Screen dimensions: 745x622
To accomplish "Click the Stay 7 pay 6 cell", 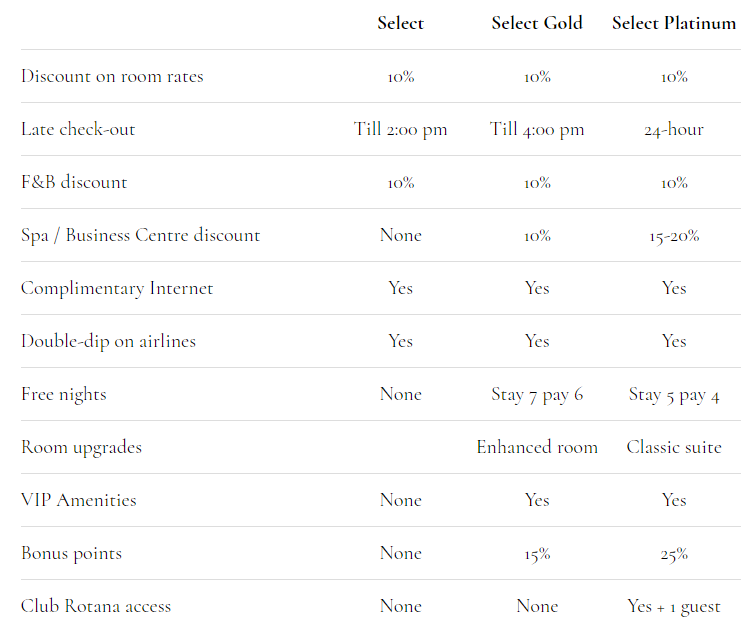I will (x=537, y=394).
